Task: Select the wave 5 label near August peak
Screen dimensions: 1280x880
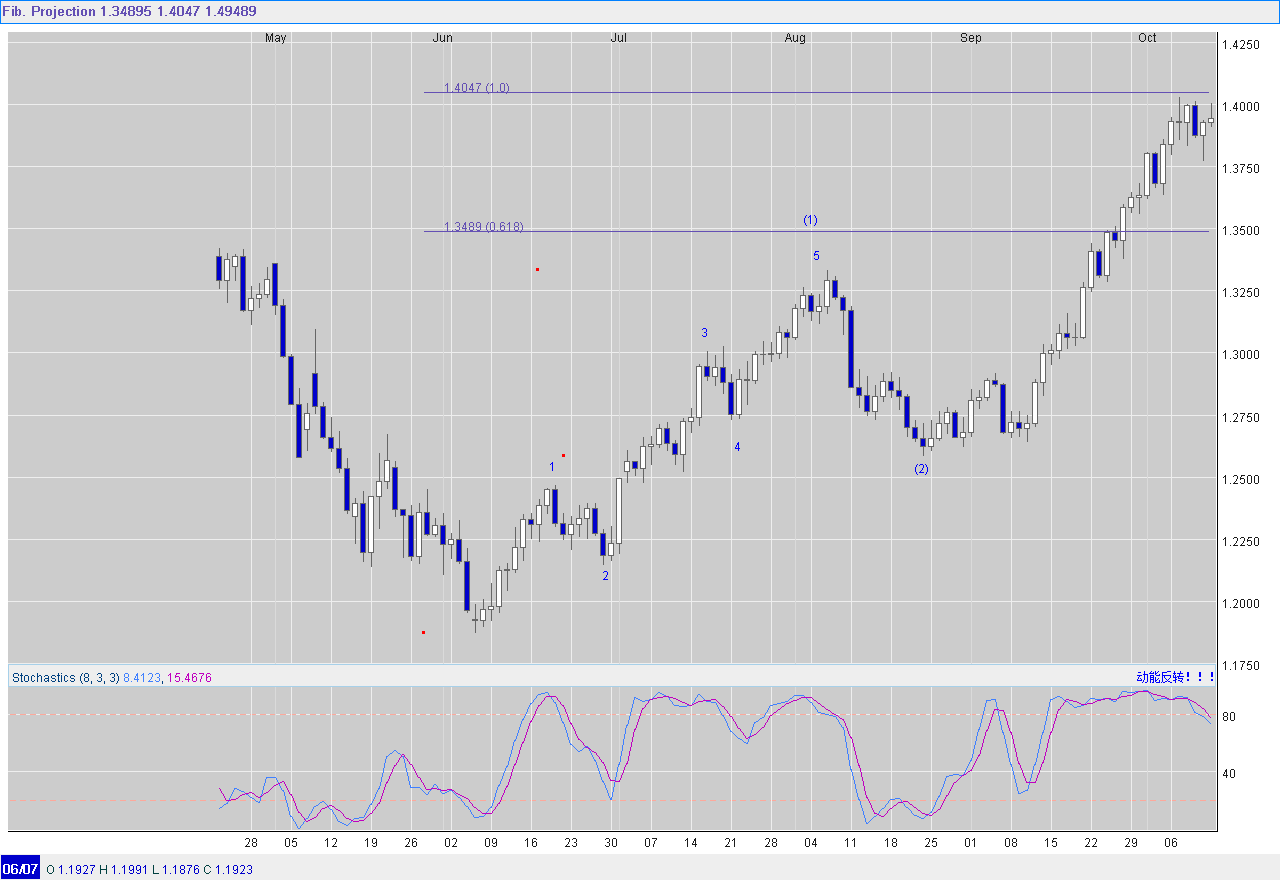Action: click(x=816, y=256)
